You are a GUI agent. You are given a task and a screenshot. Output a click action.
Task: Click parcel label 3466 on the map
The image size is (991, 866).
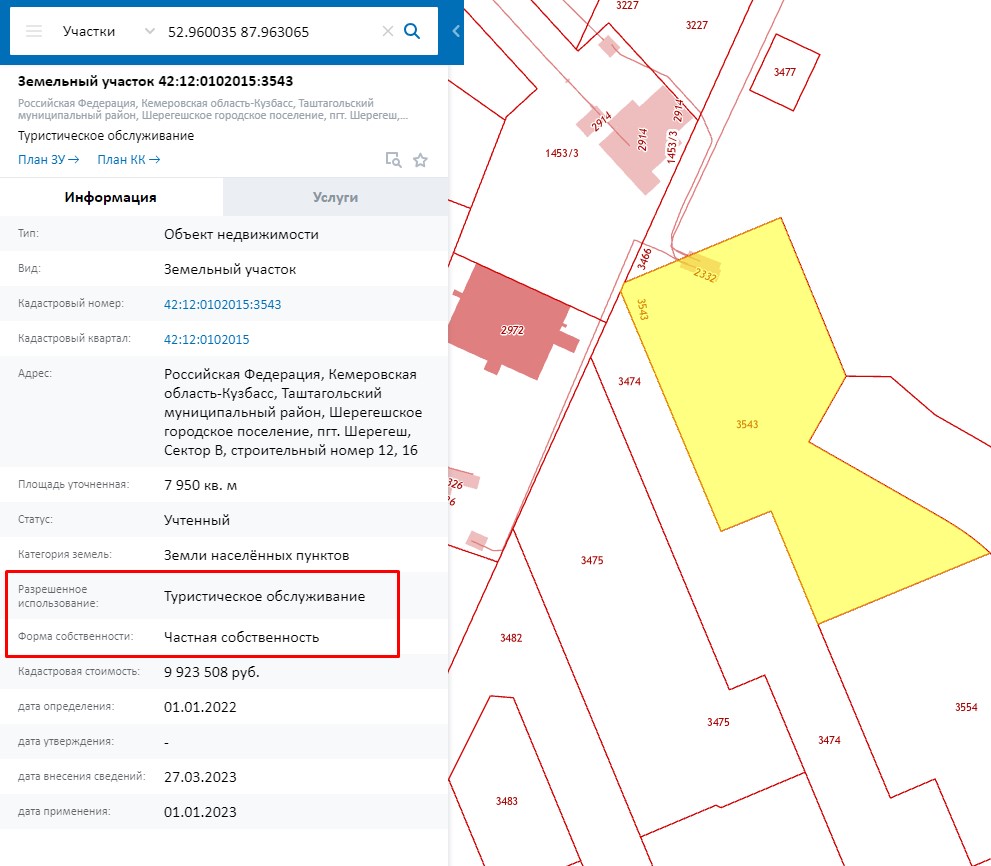[644, 259]
